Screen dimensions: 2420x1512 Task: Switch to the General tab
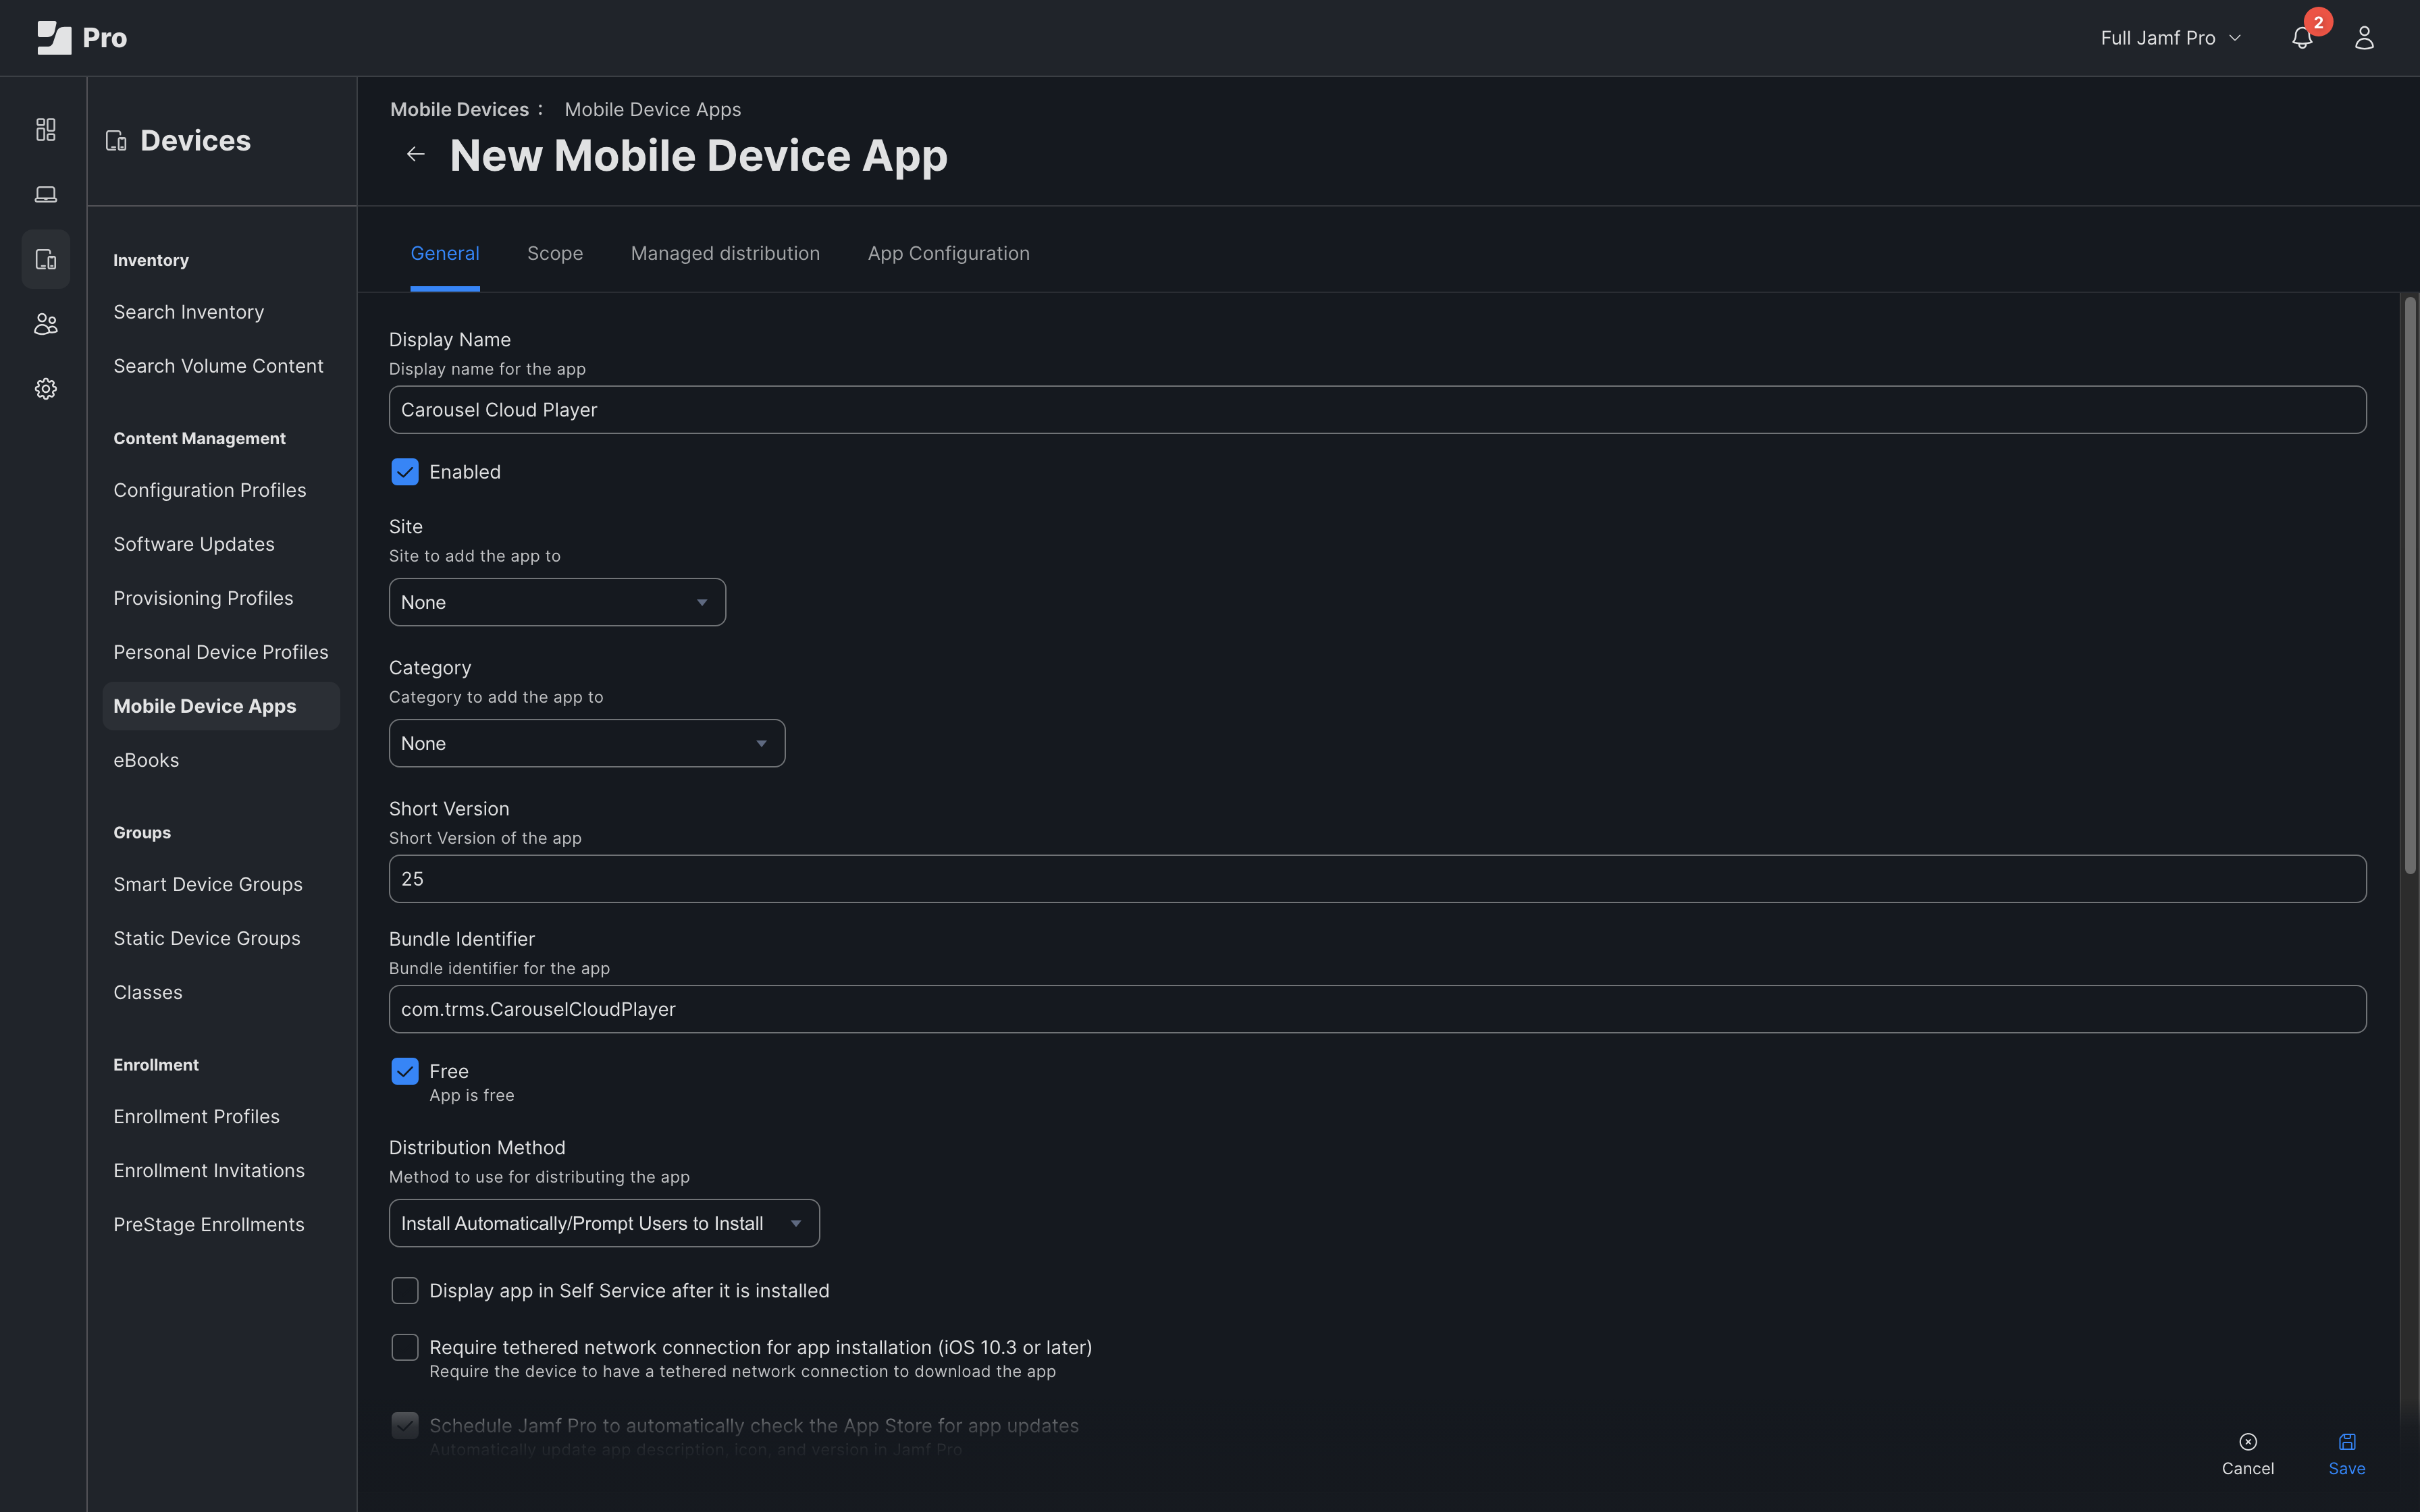coord(445,254)
